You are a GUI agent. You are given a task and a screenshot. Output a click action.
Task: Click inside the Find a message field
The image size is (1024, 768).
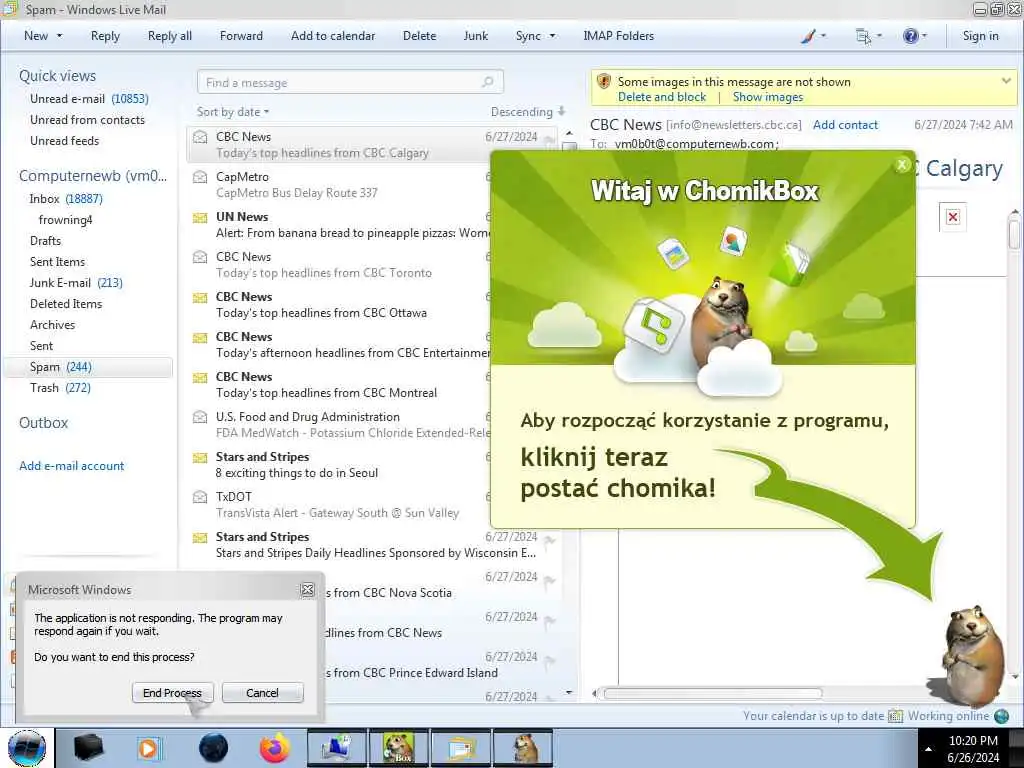tap(350, 82)
